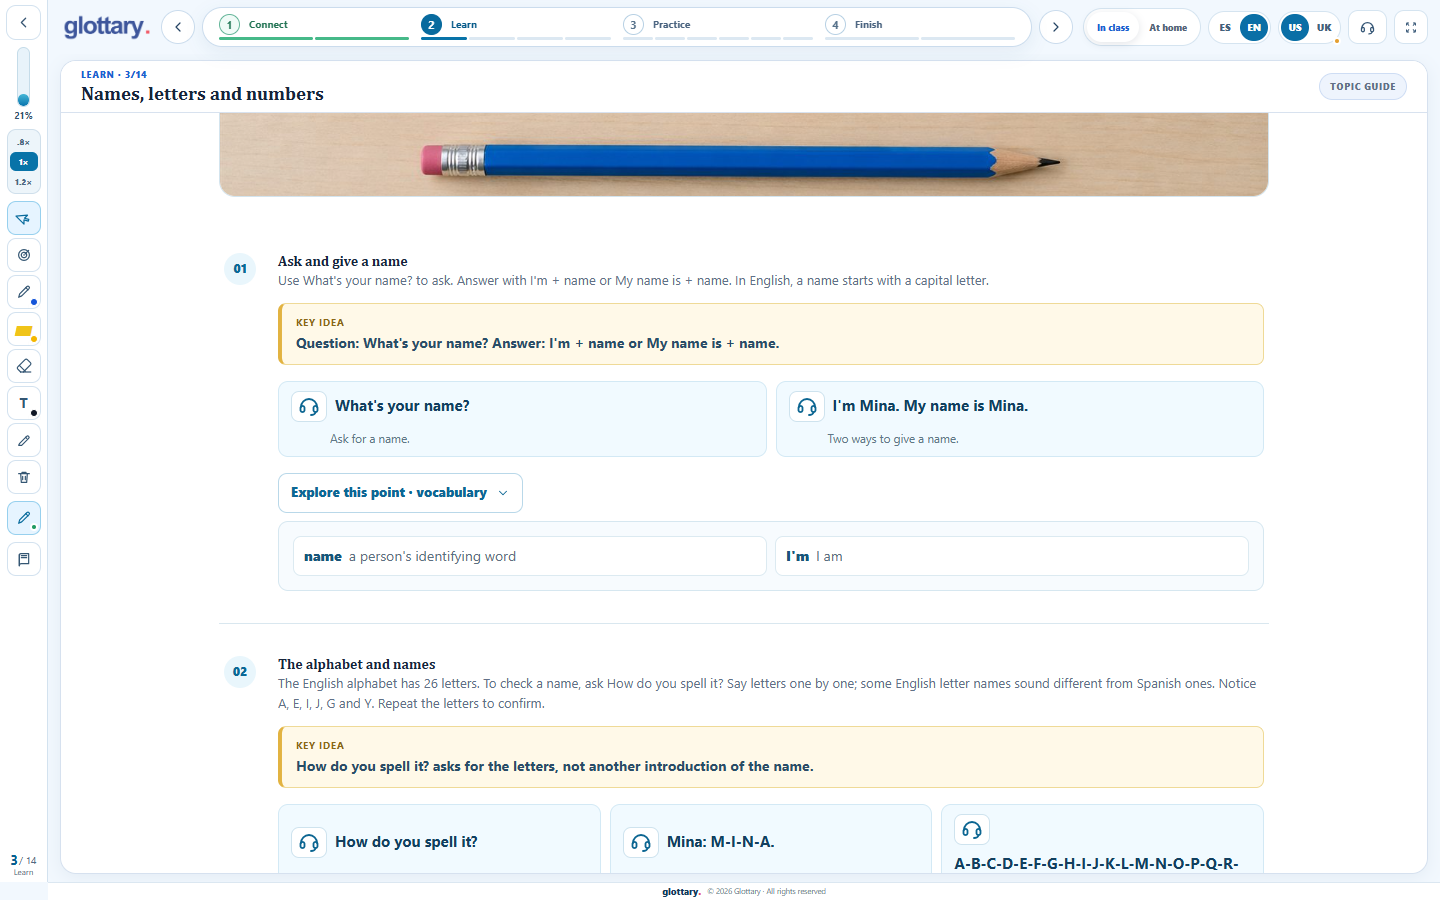Viewport: 1440px width, 900px height.
Task: Open the Topic Guide
Action: click(x=1362, y=87)
